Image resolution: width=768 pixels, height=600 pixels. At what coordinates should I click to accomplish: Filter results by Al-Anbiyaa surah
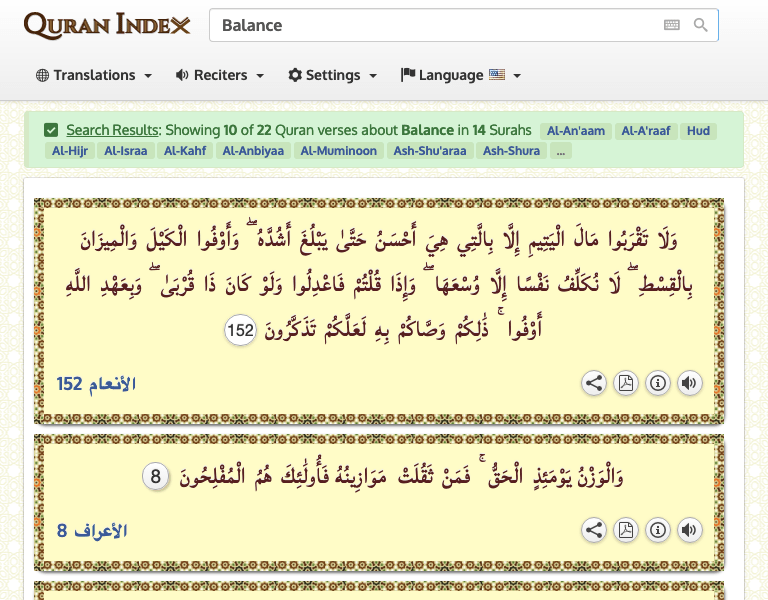click(x=253, y=151)
